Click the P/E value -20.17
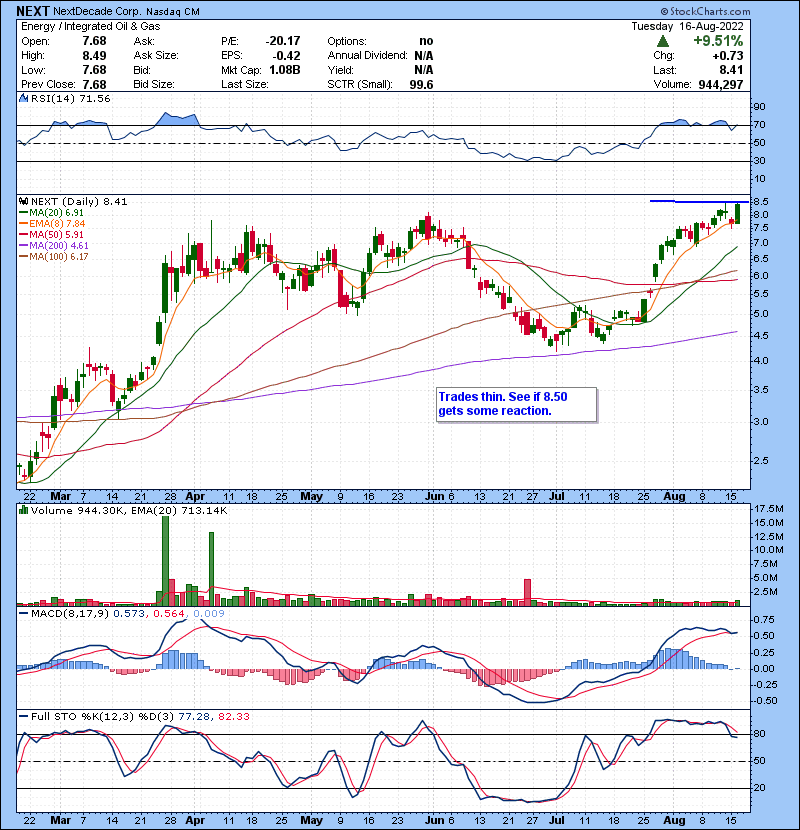The image size is (800, 830). tap(283, 41)
